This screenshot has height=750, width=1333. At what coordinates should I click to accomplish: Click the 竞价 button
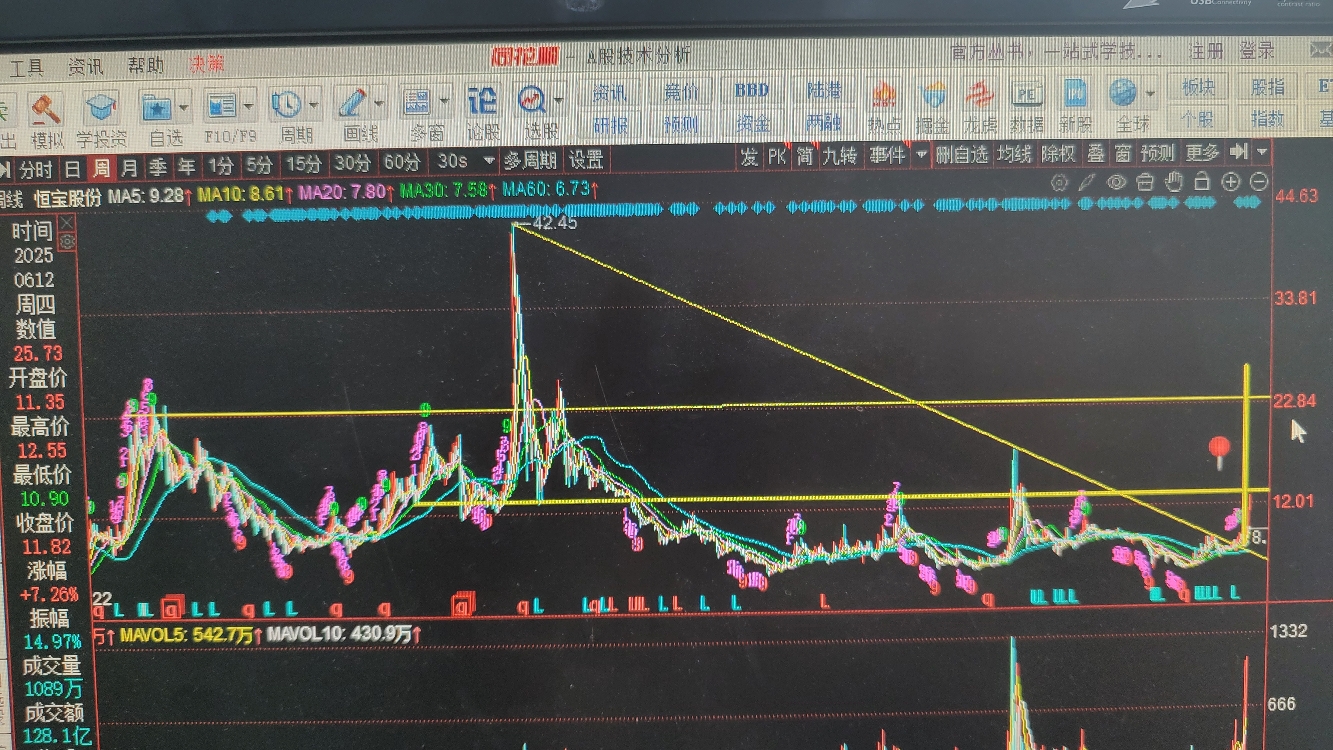[x=681, y=92]
